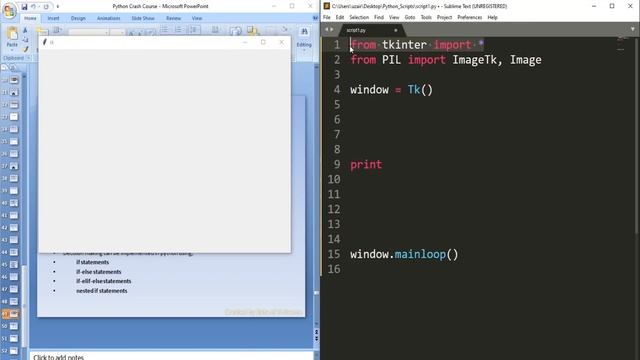Viewport: 640px width, 360px height.
Task: Click 'if-elif-else statements' bullet text
Action: (x=104, y=281)
